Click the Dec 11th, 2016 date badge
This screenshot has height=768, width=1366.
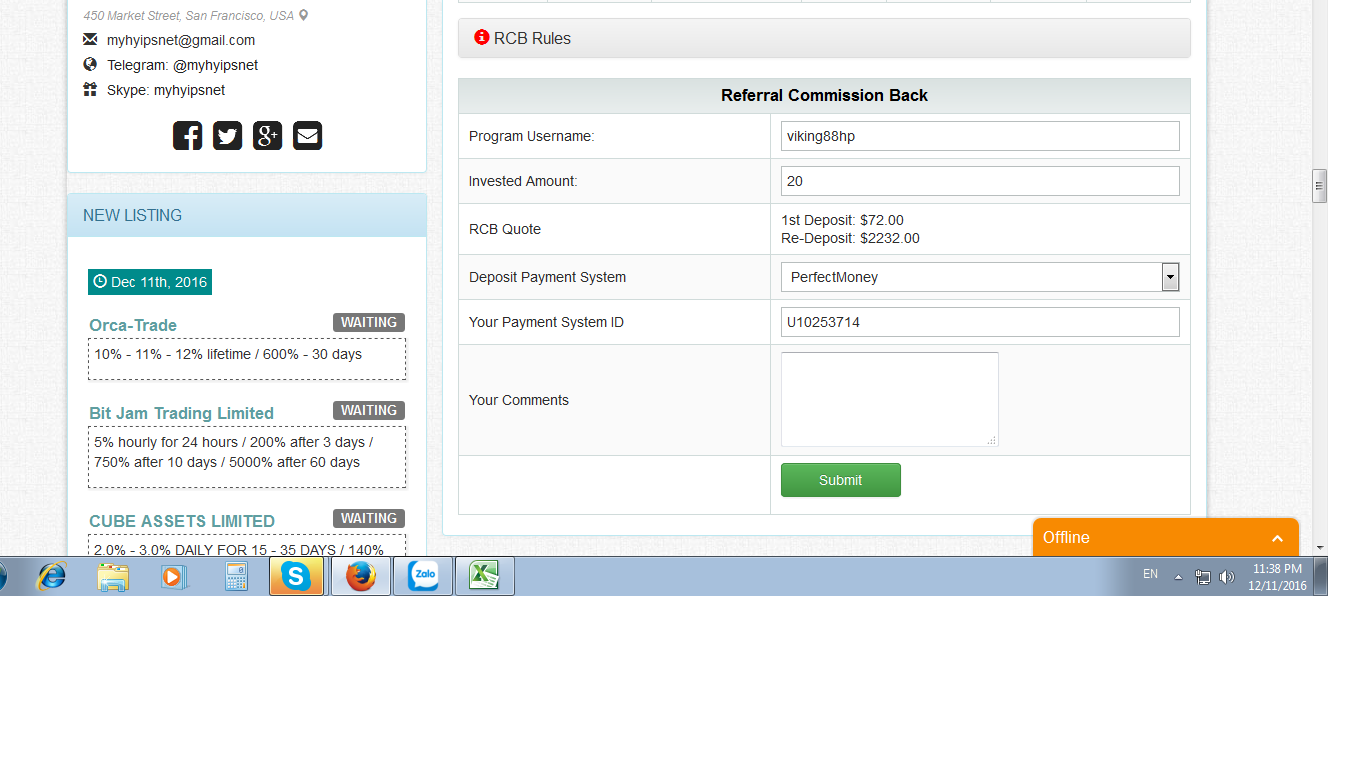tap(150, 282)
